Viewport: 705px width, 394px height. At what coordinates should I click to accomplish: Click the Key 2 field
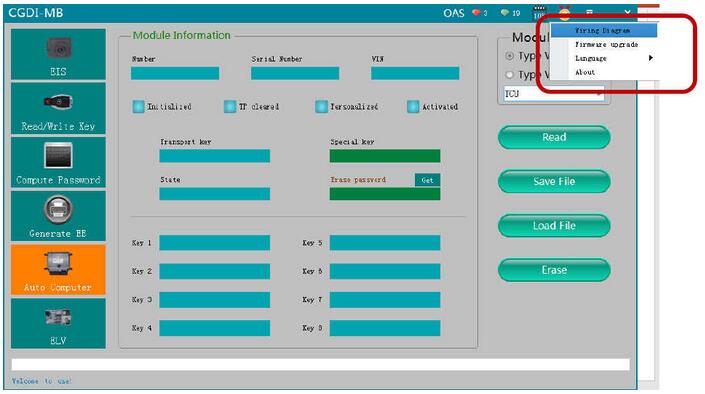click(x=214, y=271)
